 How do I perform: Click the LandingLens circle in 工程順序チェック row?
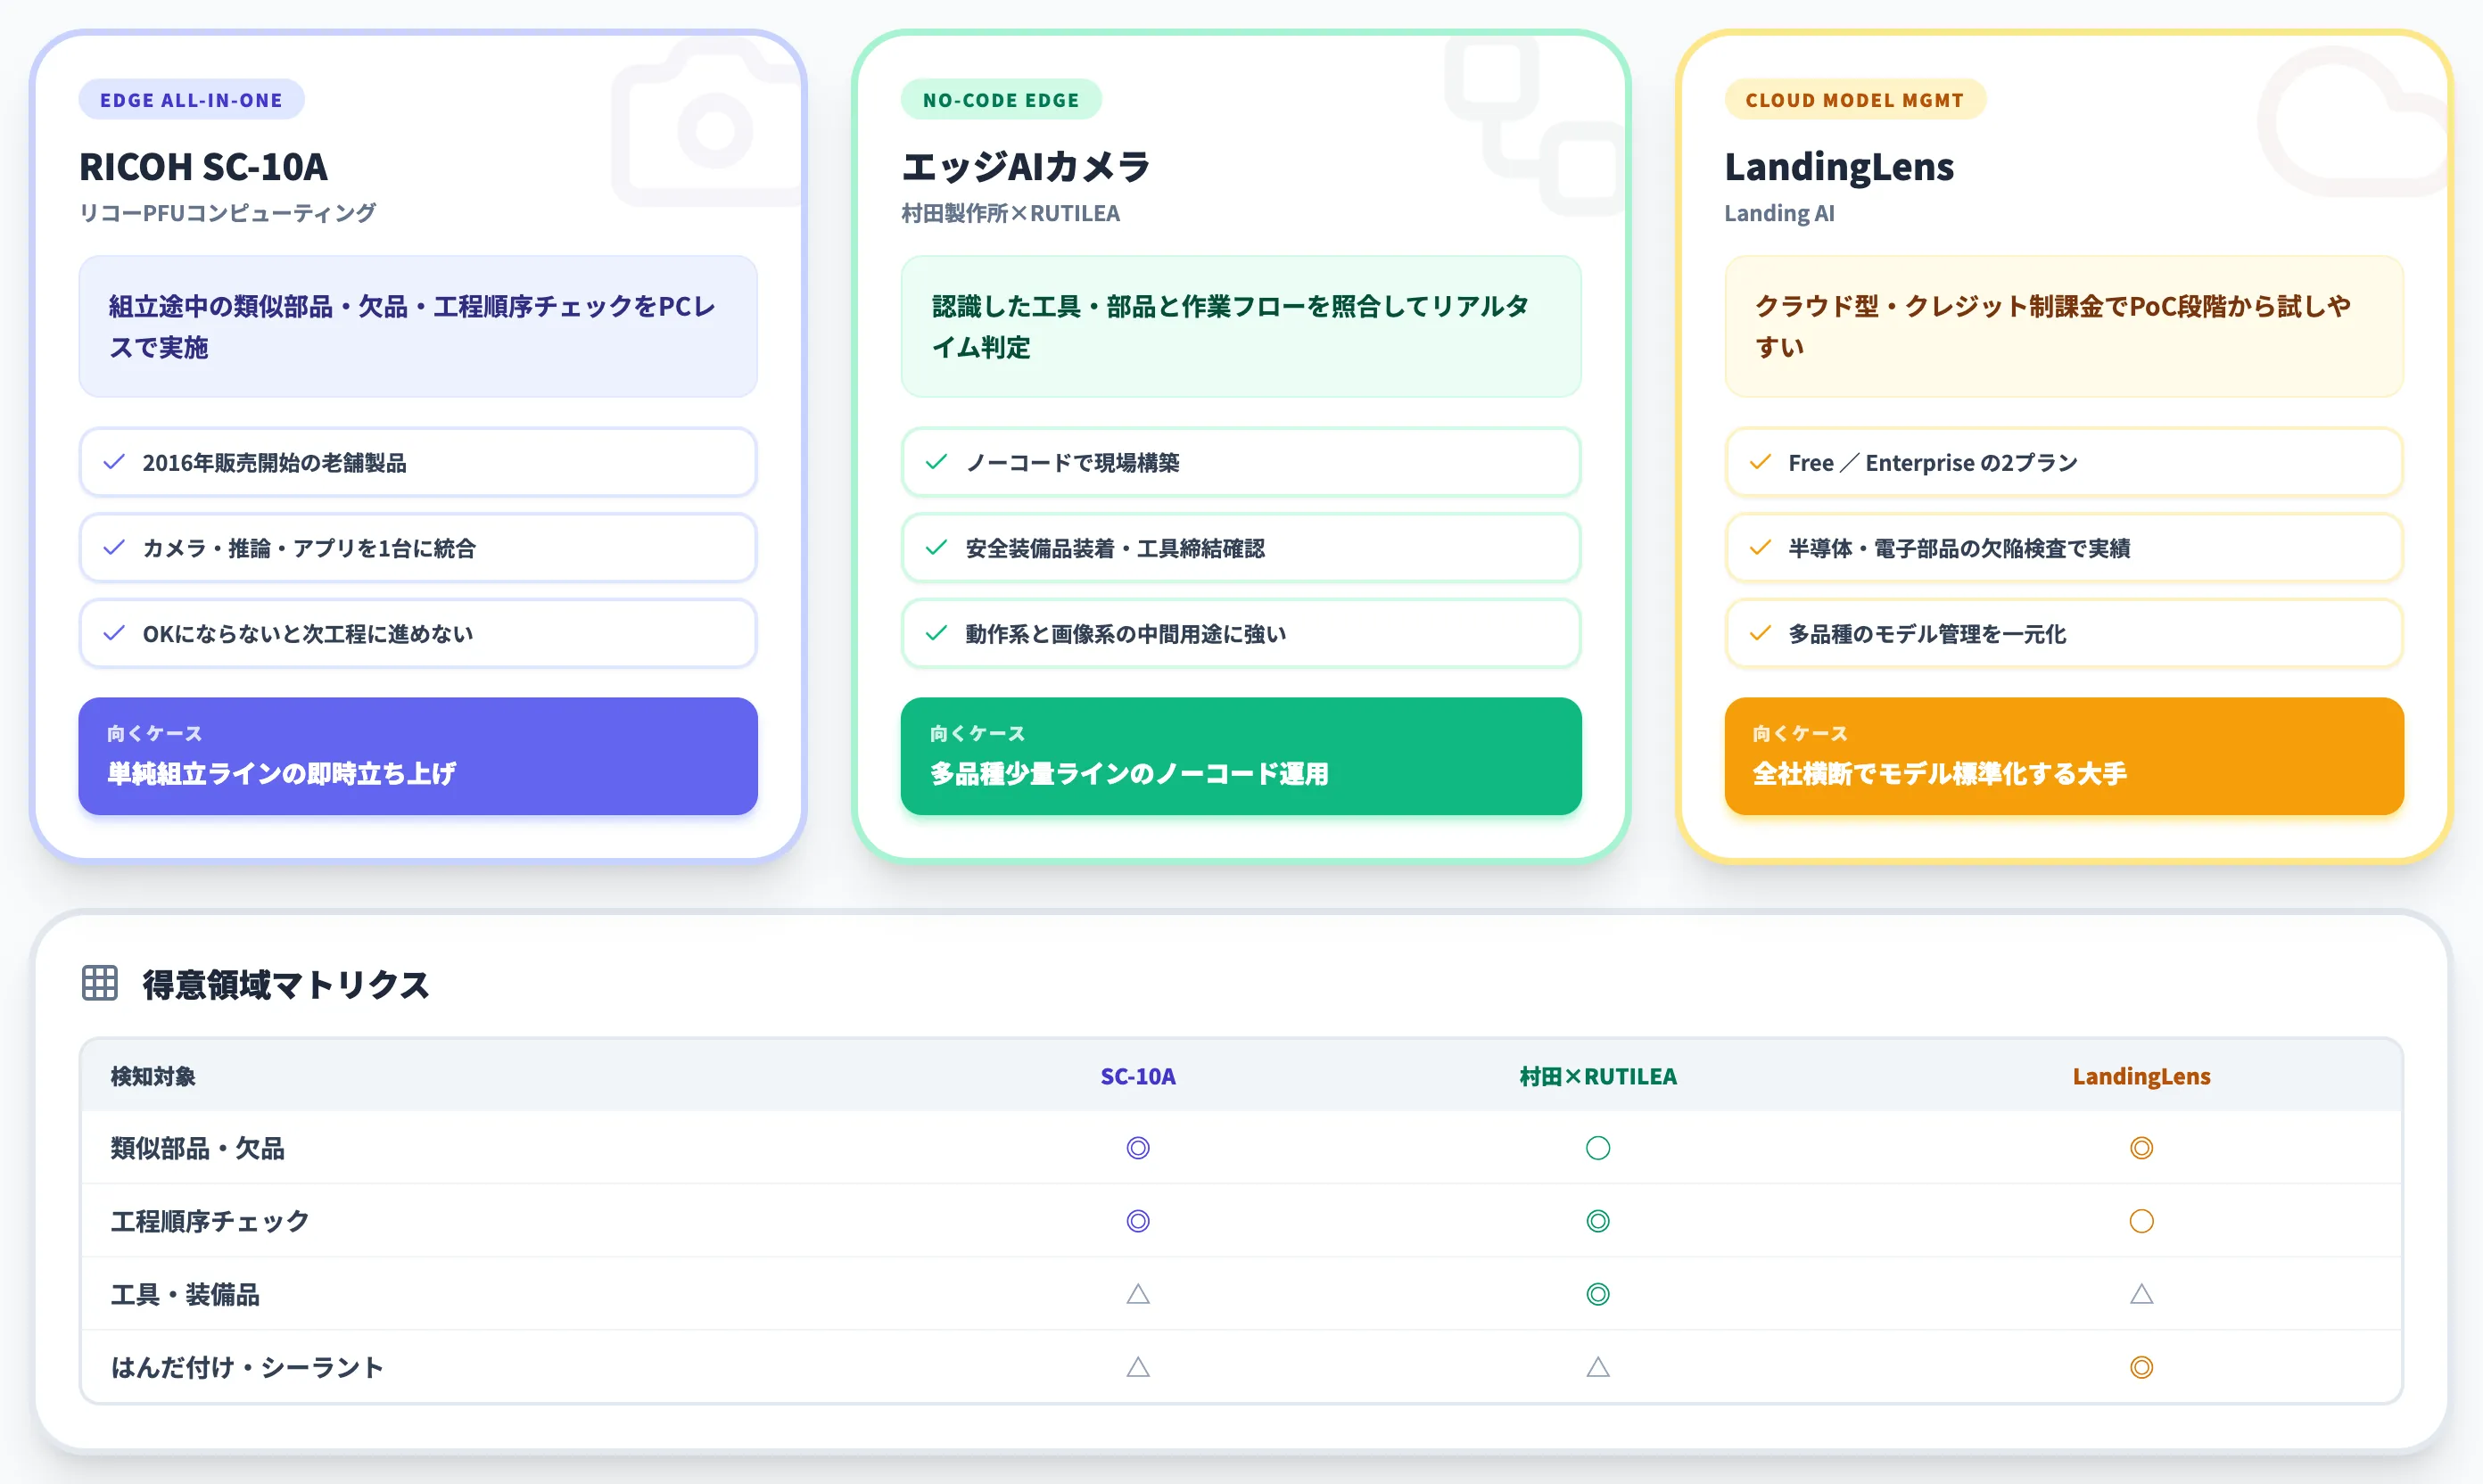coord(2141,1221)
